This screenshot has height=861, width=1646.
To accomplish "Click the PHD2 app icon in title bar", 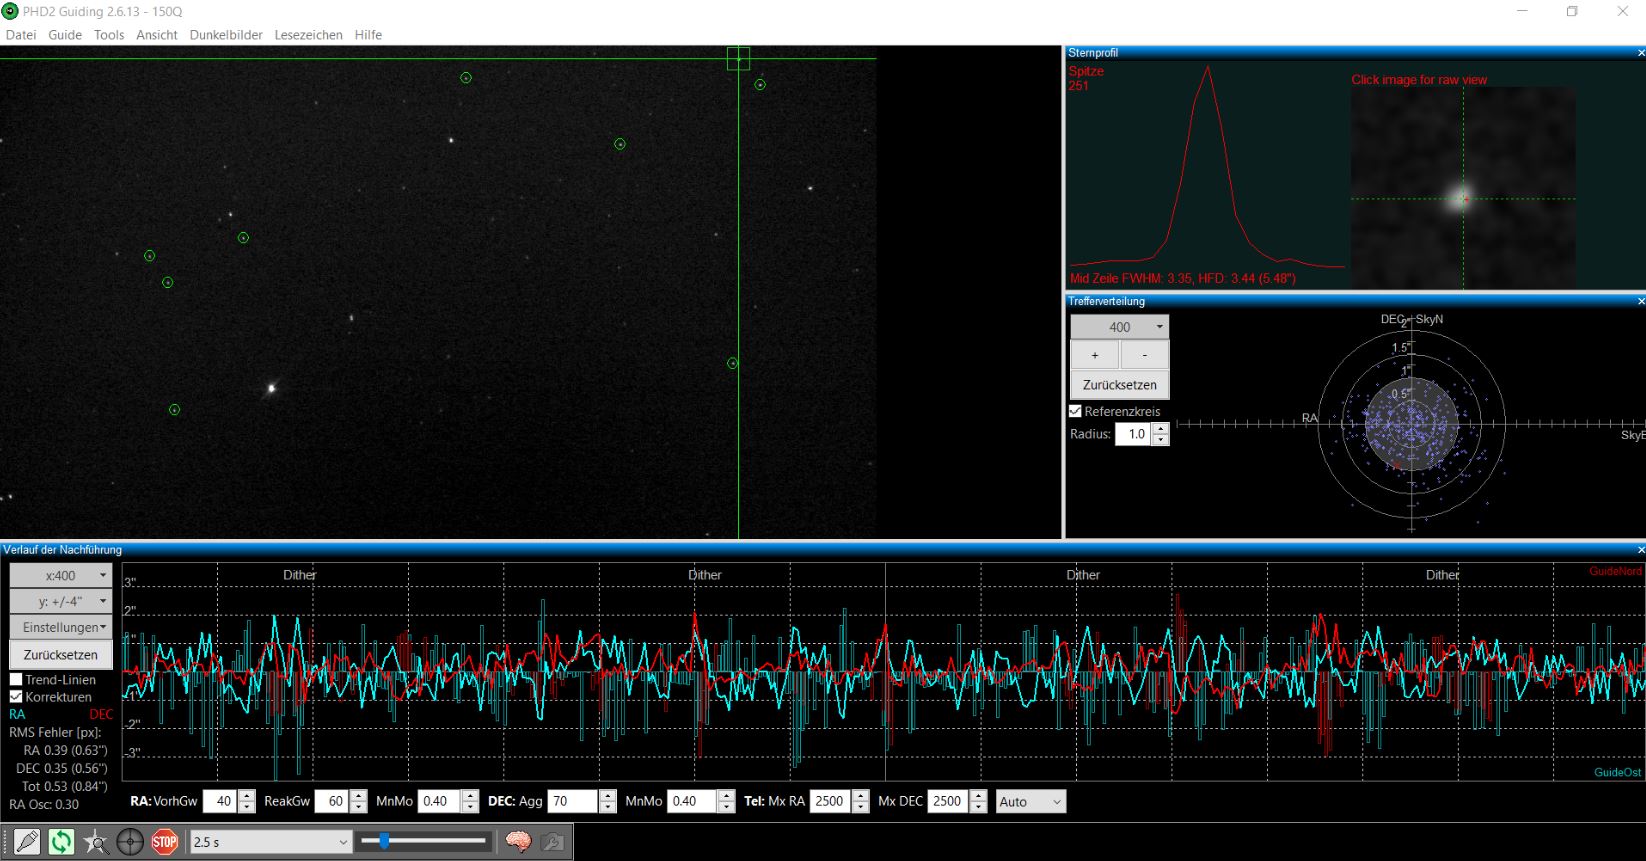I will (11, 11).
